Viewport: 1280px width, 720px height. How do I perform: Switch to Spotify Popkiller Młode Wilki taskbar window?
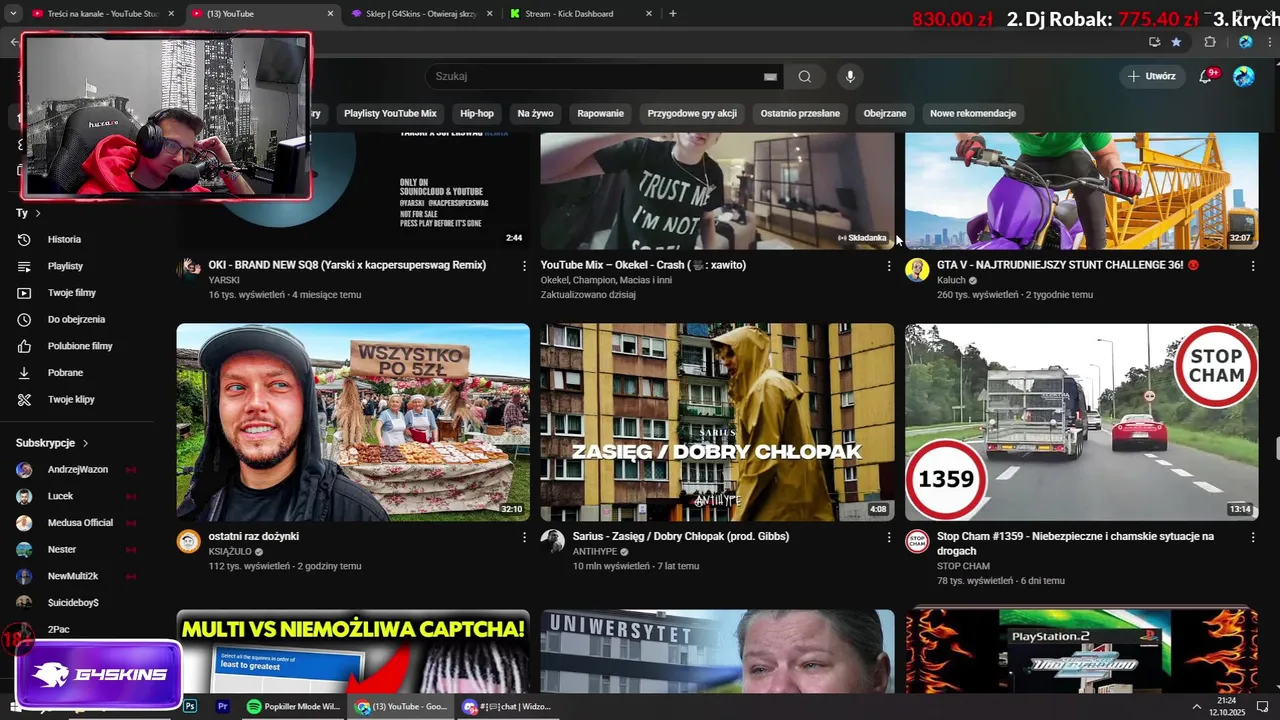[x=294, y=706]
